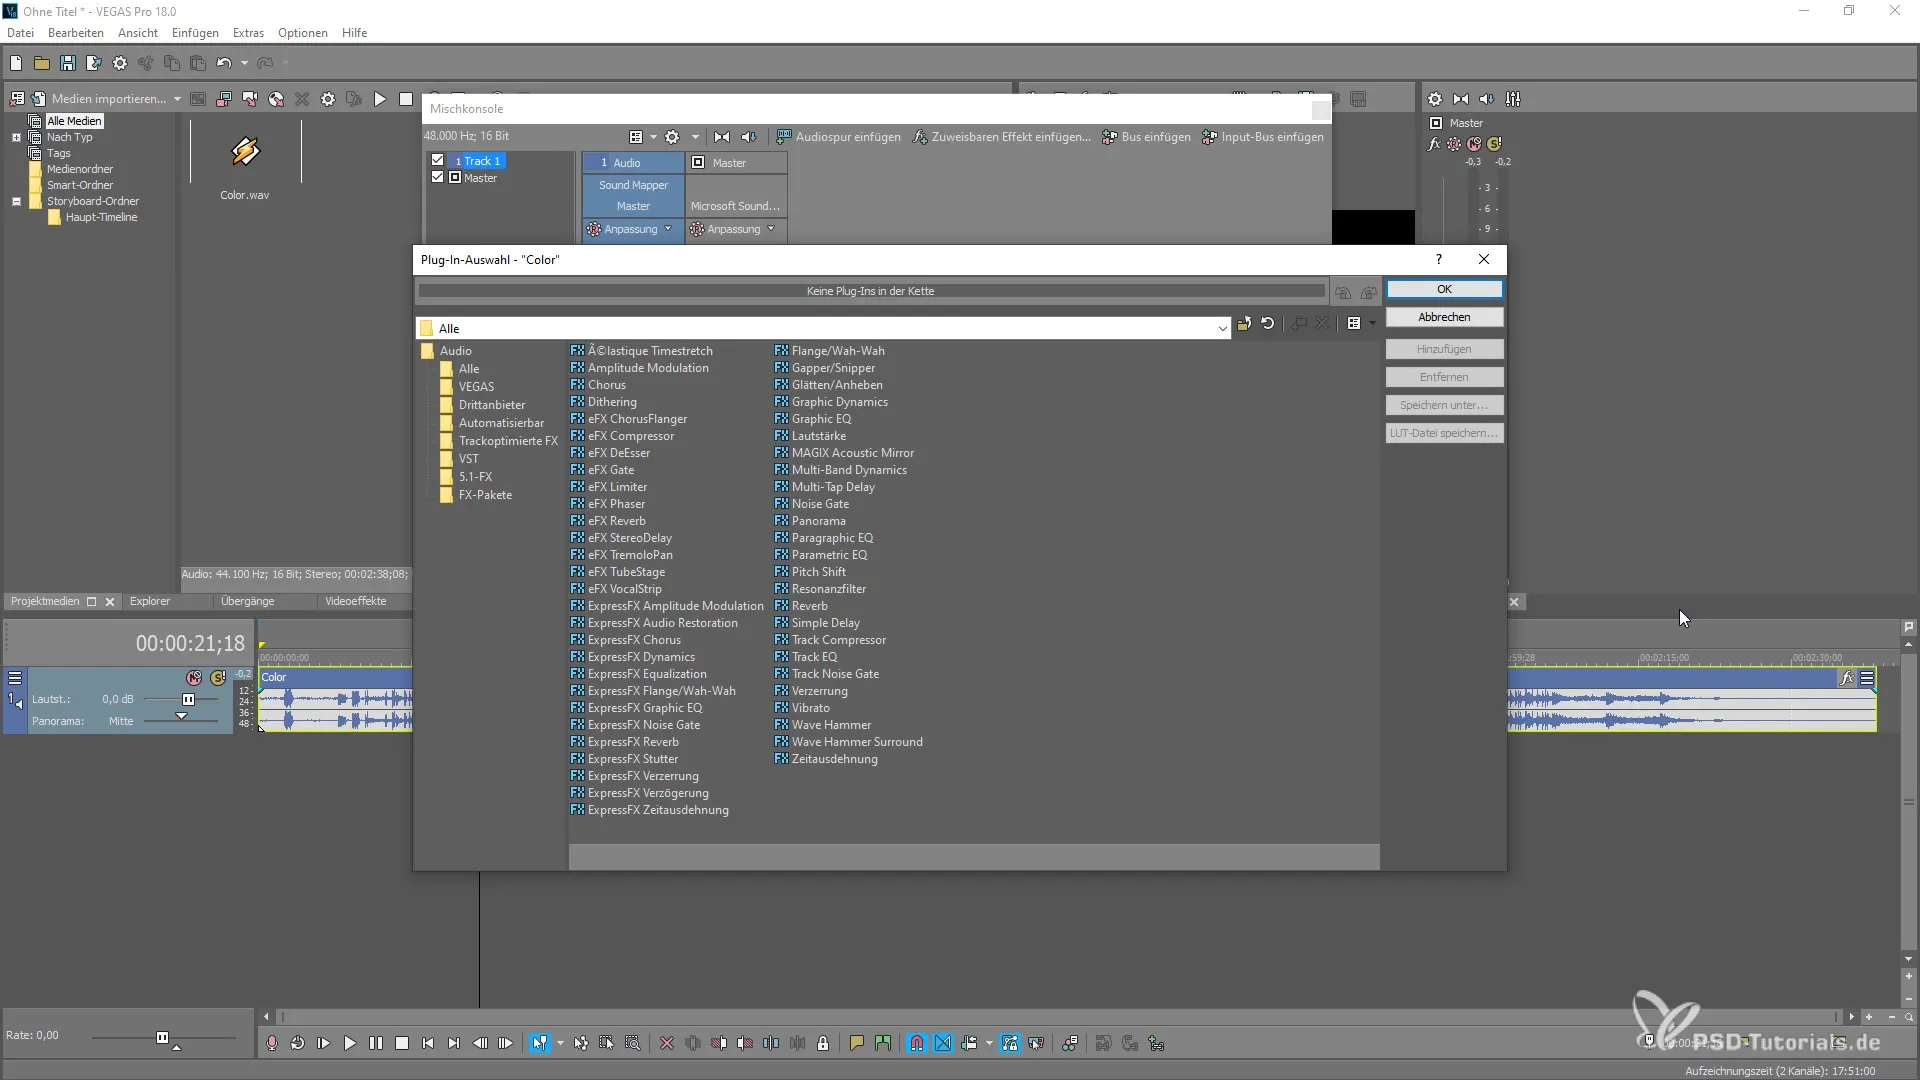Create a new project via toolbar icon
Viewport: 1920px width, 1080px height.
click(16, 63)
